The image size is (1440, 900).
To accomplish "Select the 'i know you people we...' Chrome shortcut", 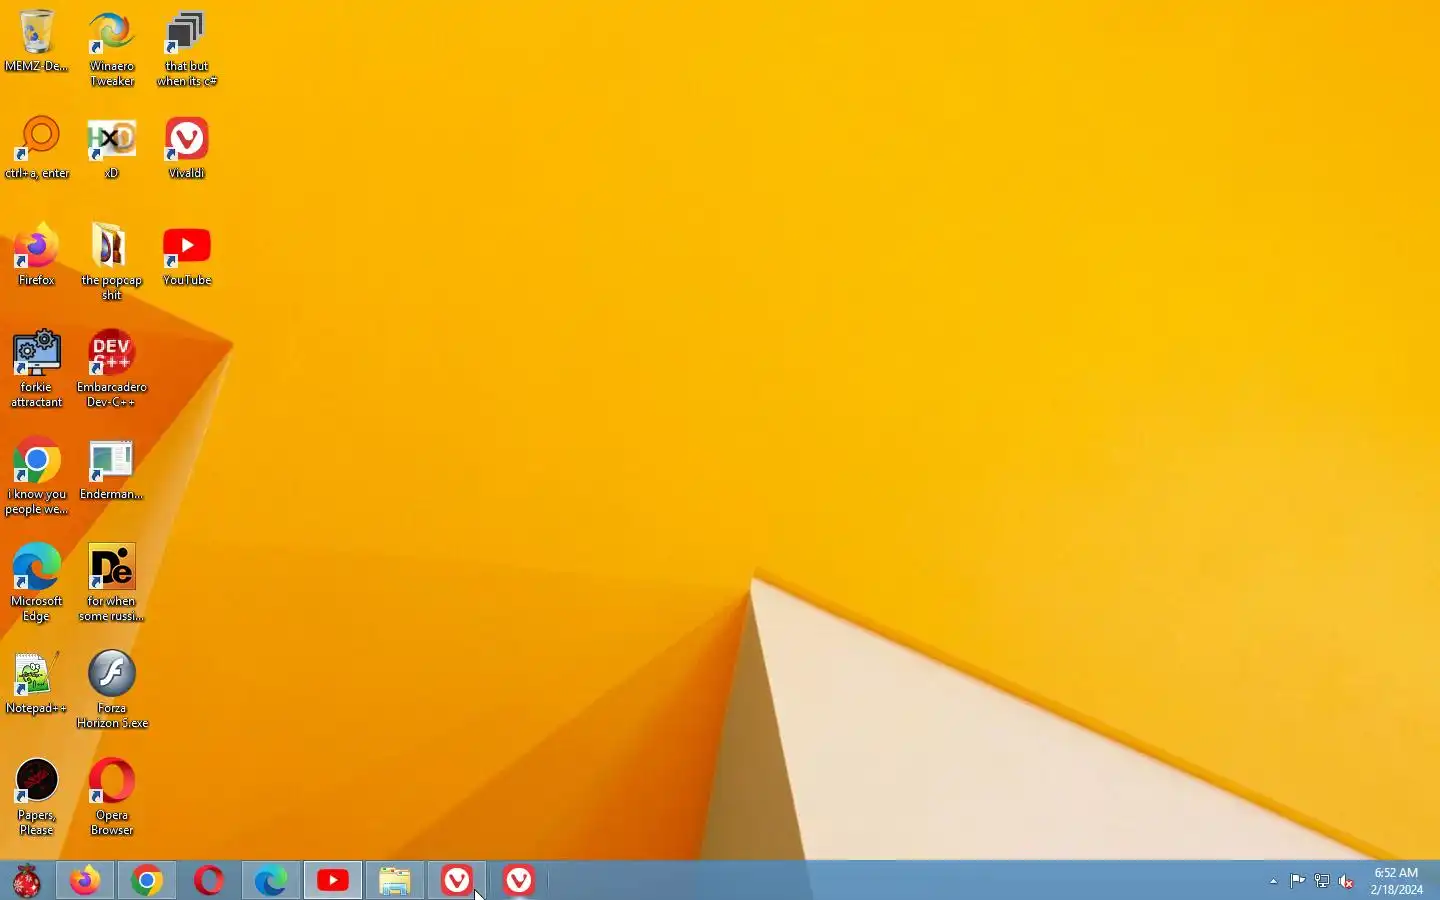I will (x=37, y=476).
